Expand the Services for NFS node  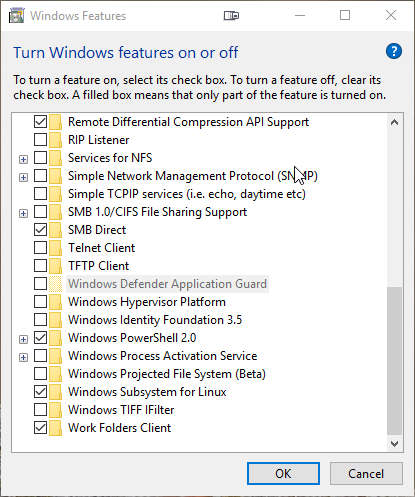coord(23,160)
